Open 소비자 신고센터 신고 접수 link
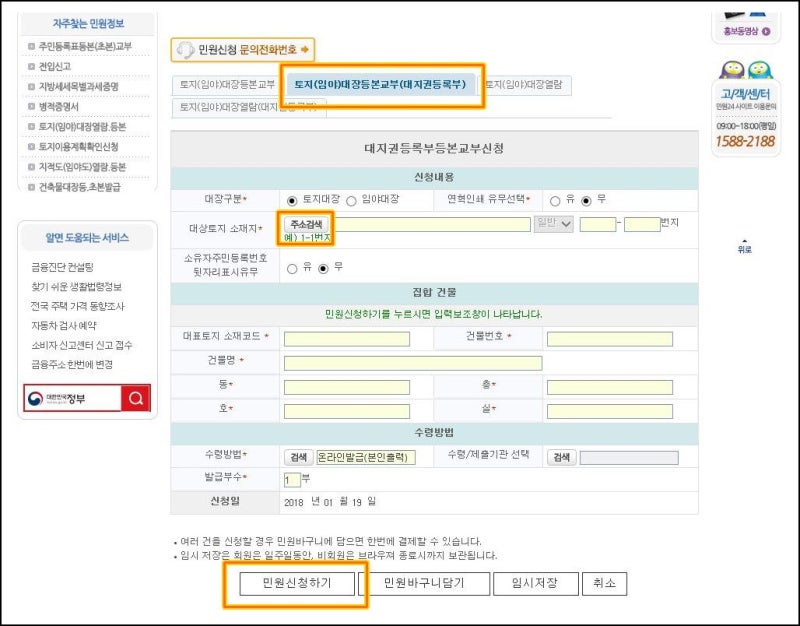Screen dimensions: 800x626 click(82, 345)
